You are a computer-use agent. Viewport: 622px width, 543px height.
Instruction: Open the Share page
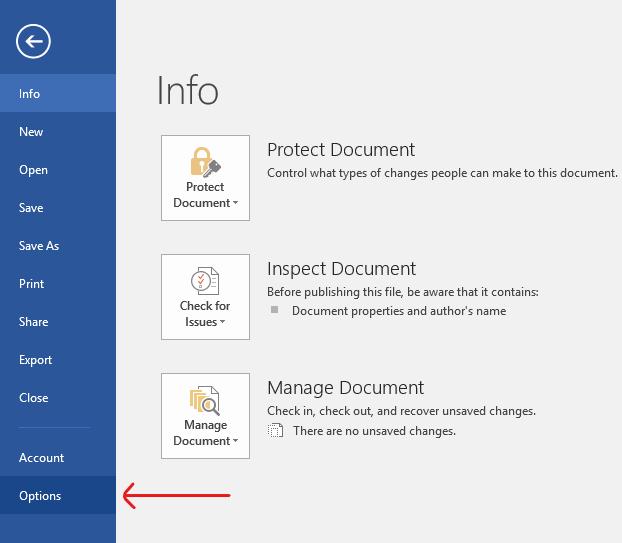[58, 322]
